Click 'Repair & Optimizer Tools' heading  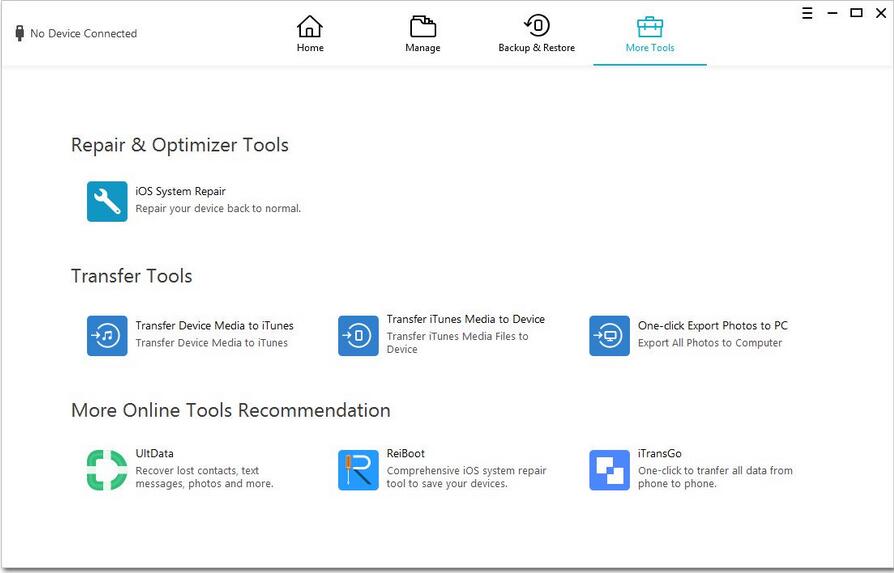tap(180, 145)
